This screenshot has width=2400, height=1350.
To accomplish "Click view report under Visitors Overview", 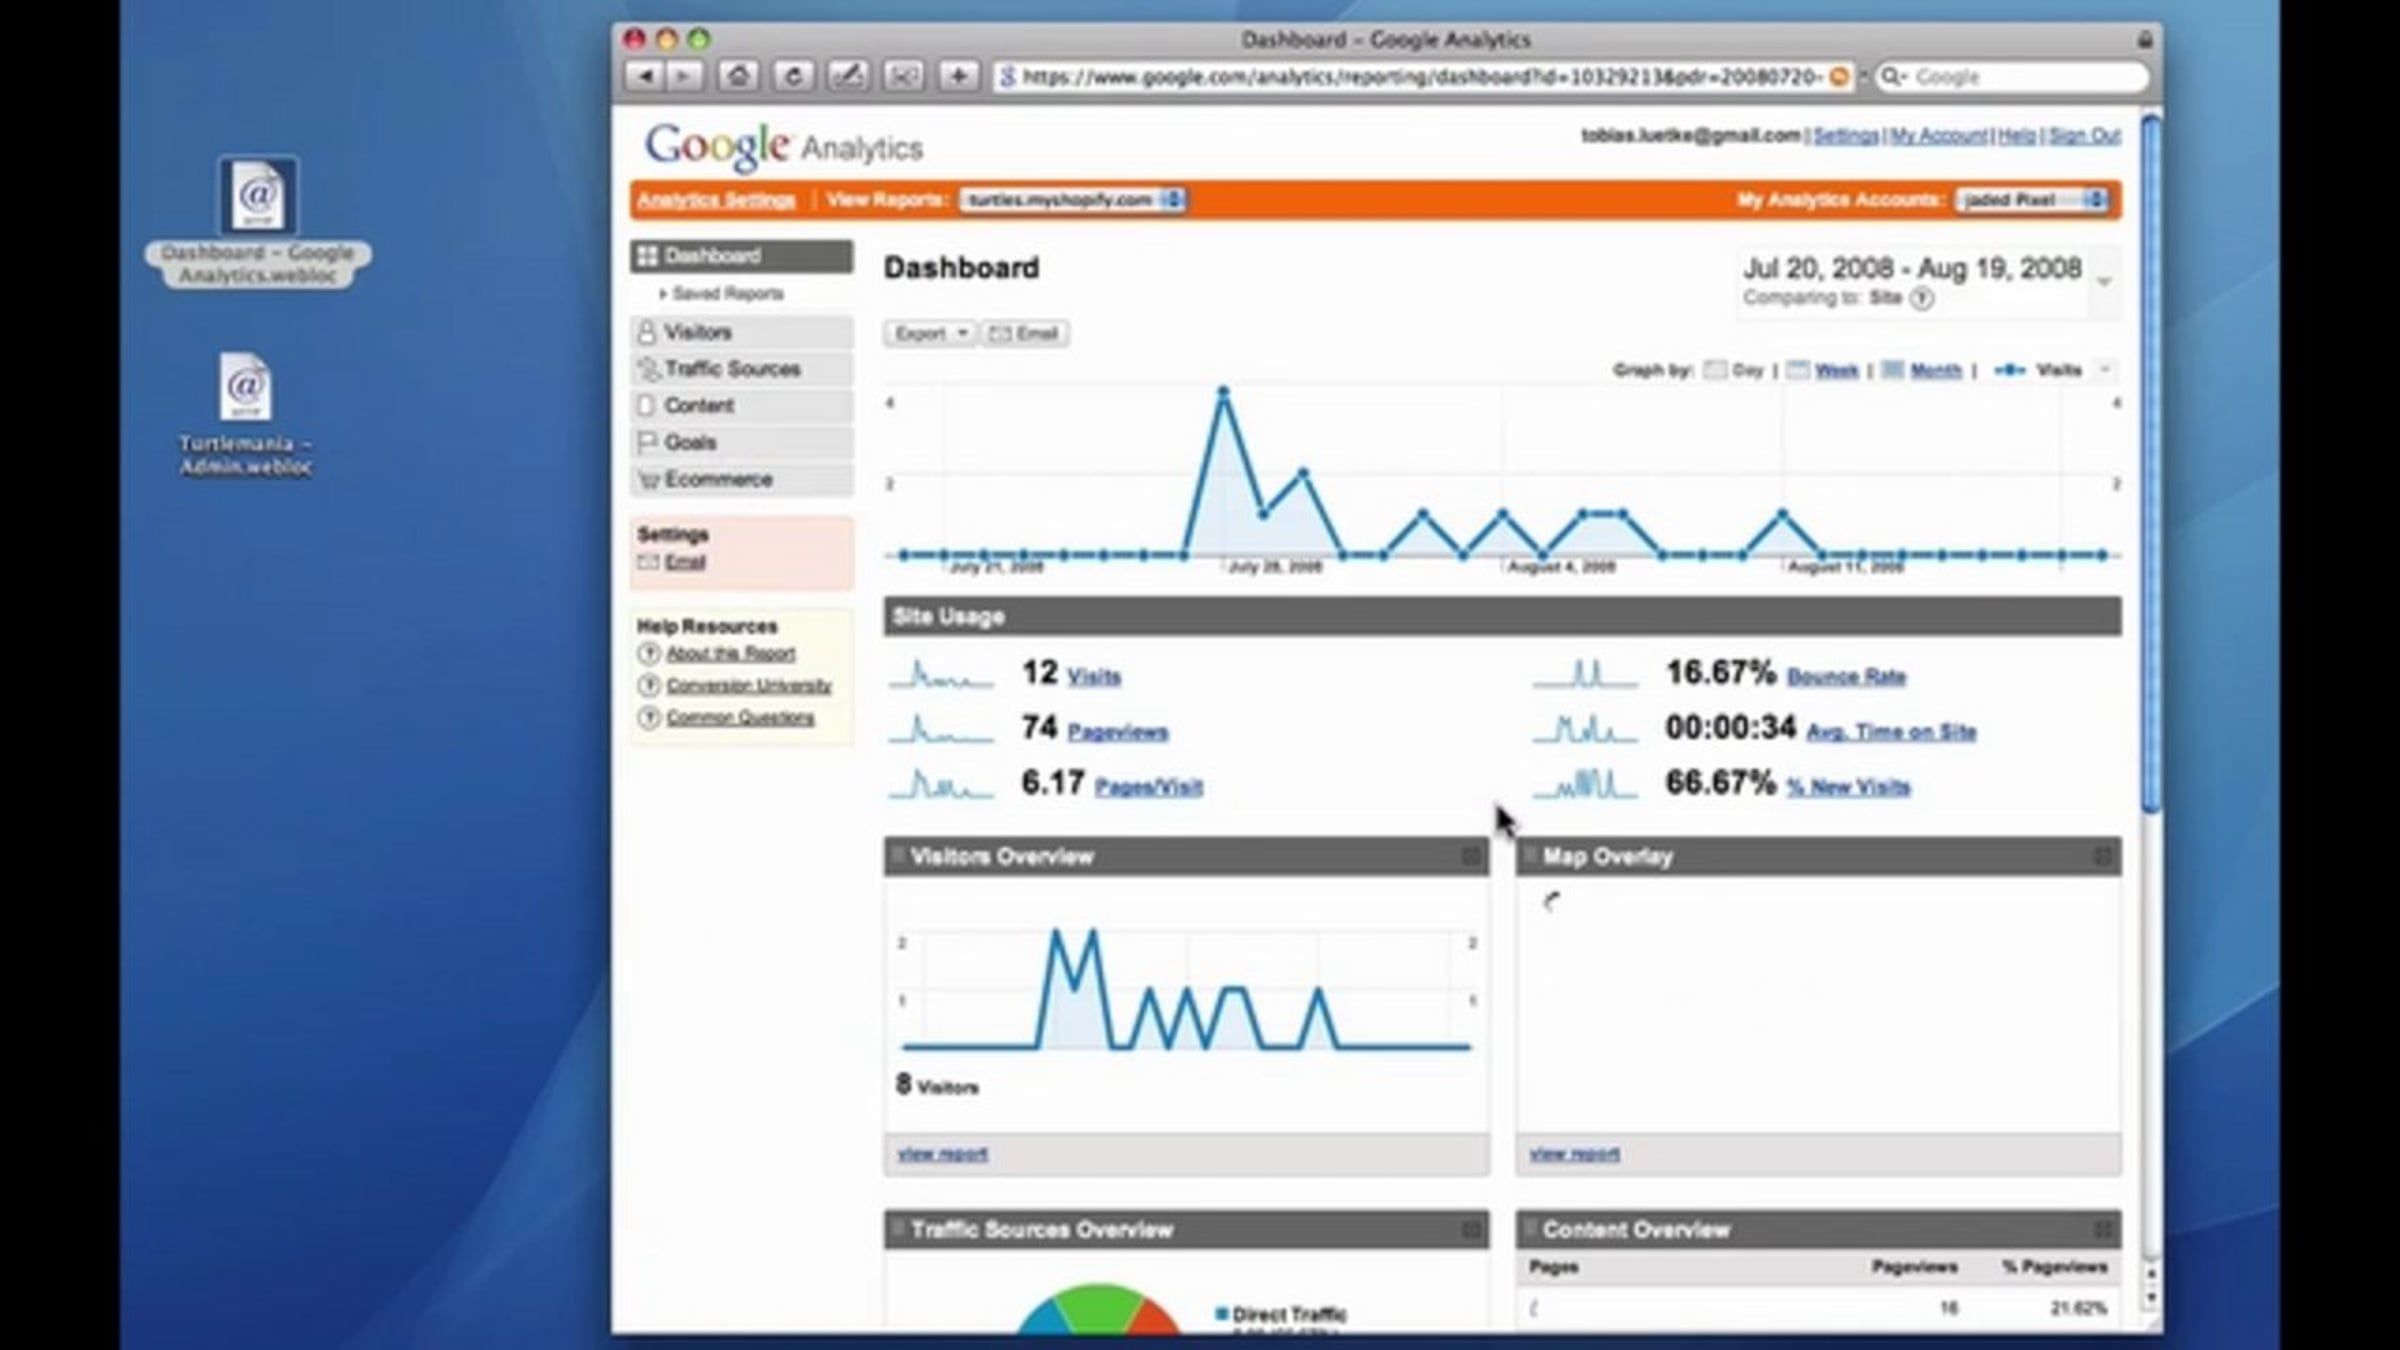I will 942,1154.
